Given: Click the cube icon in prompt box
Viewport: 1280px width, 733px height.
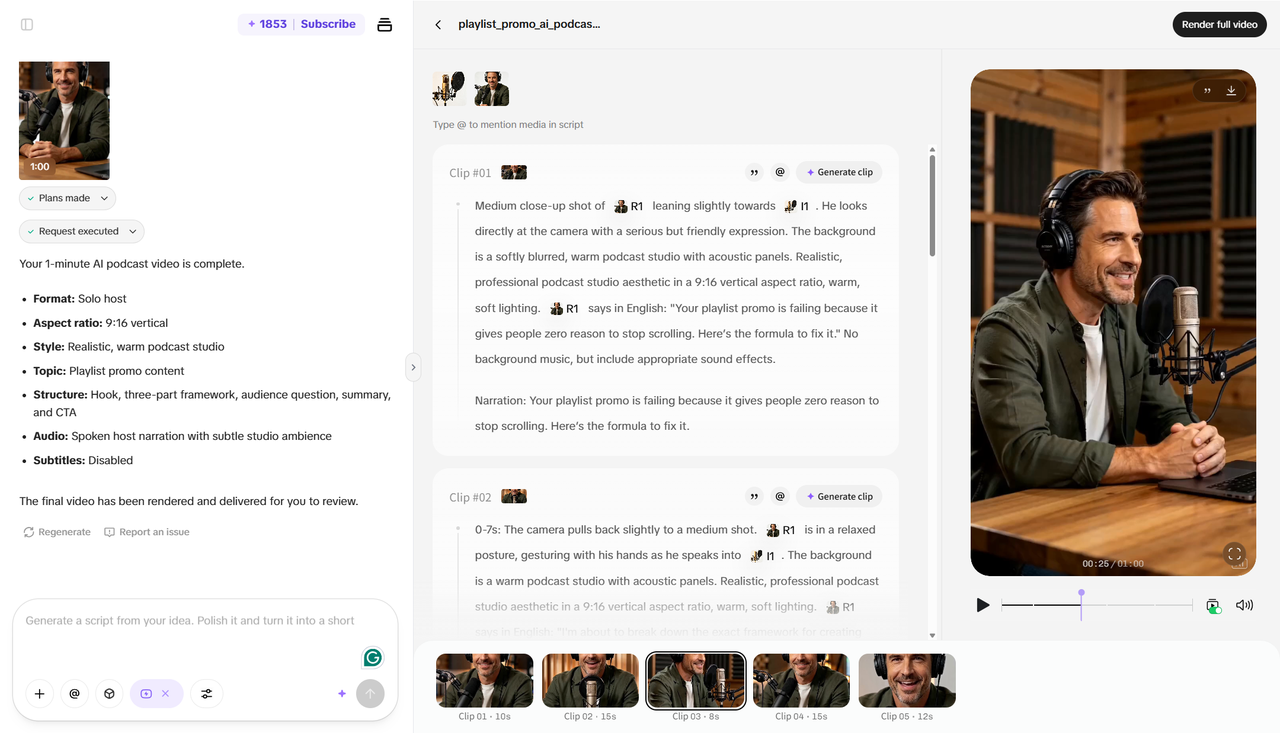Looking at the screenshot, I should (109, 693).
